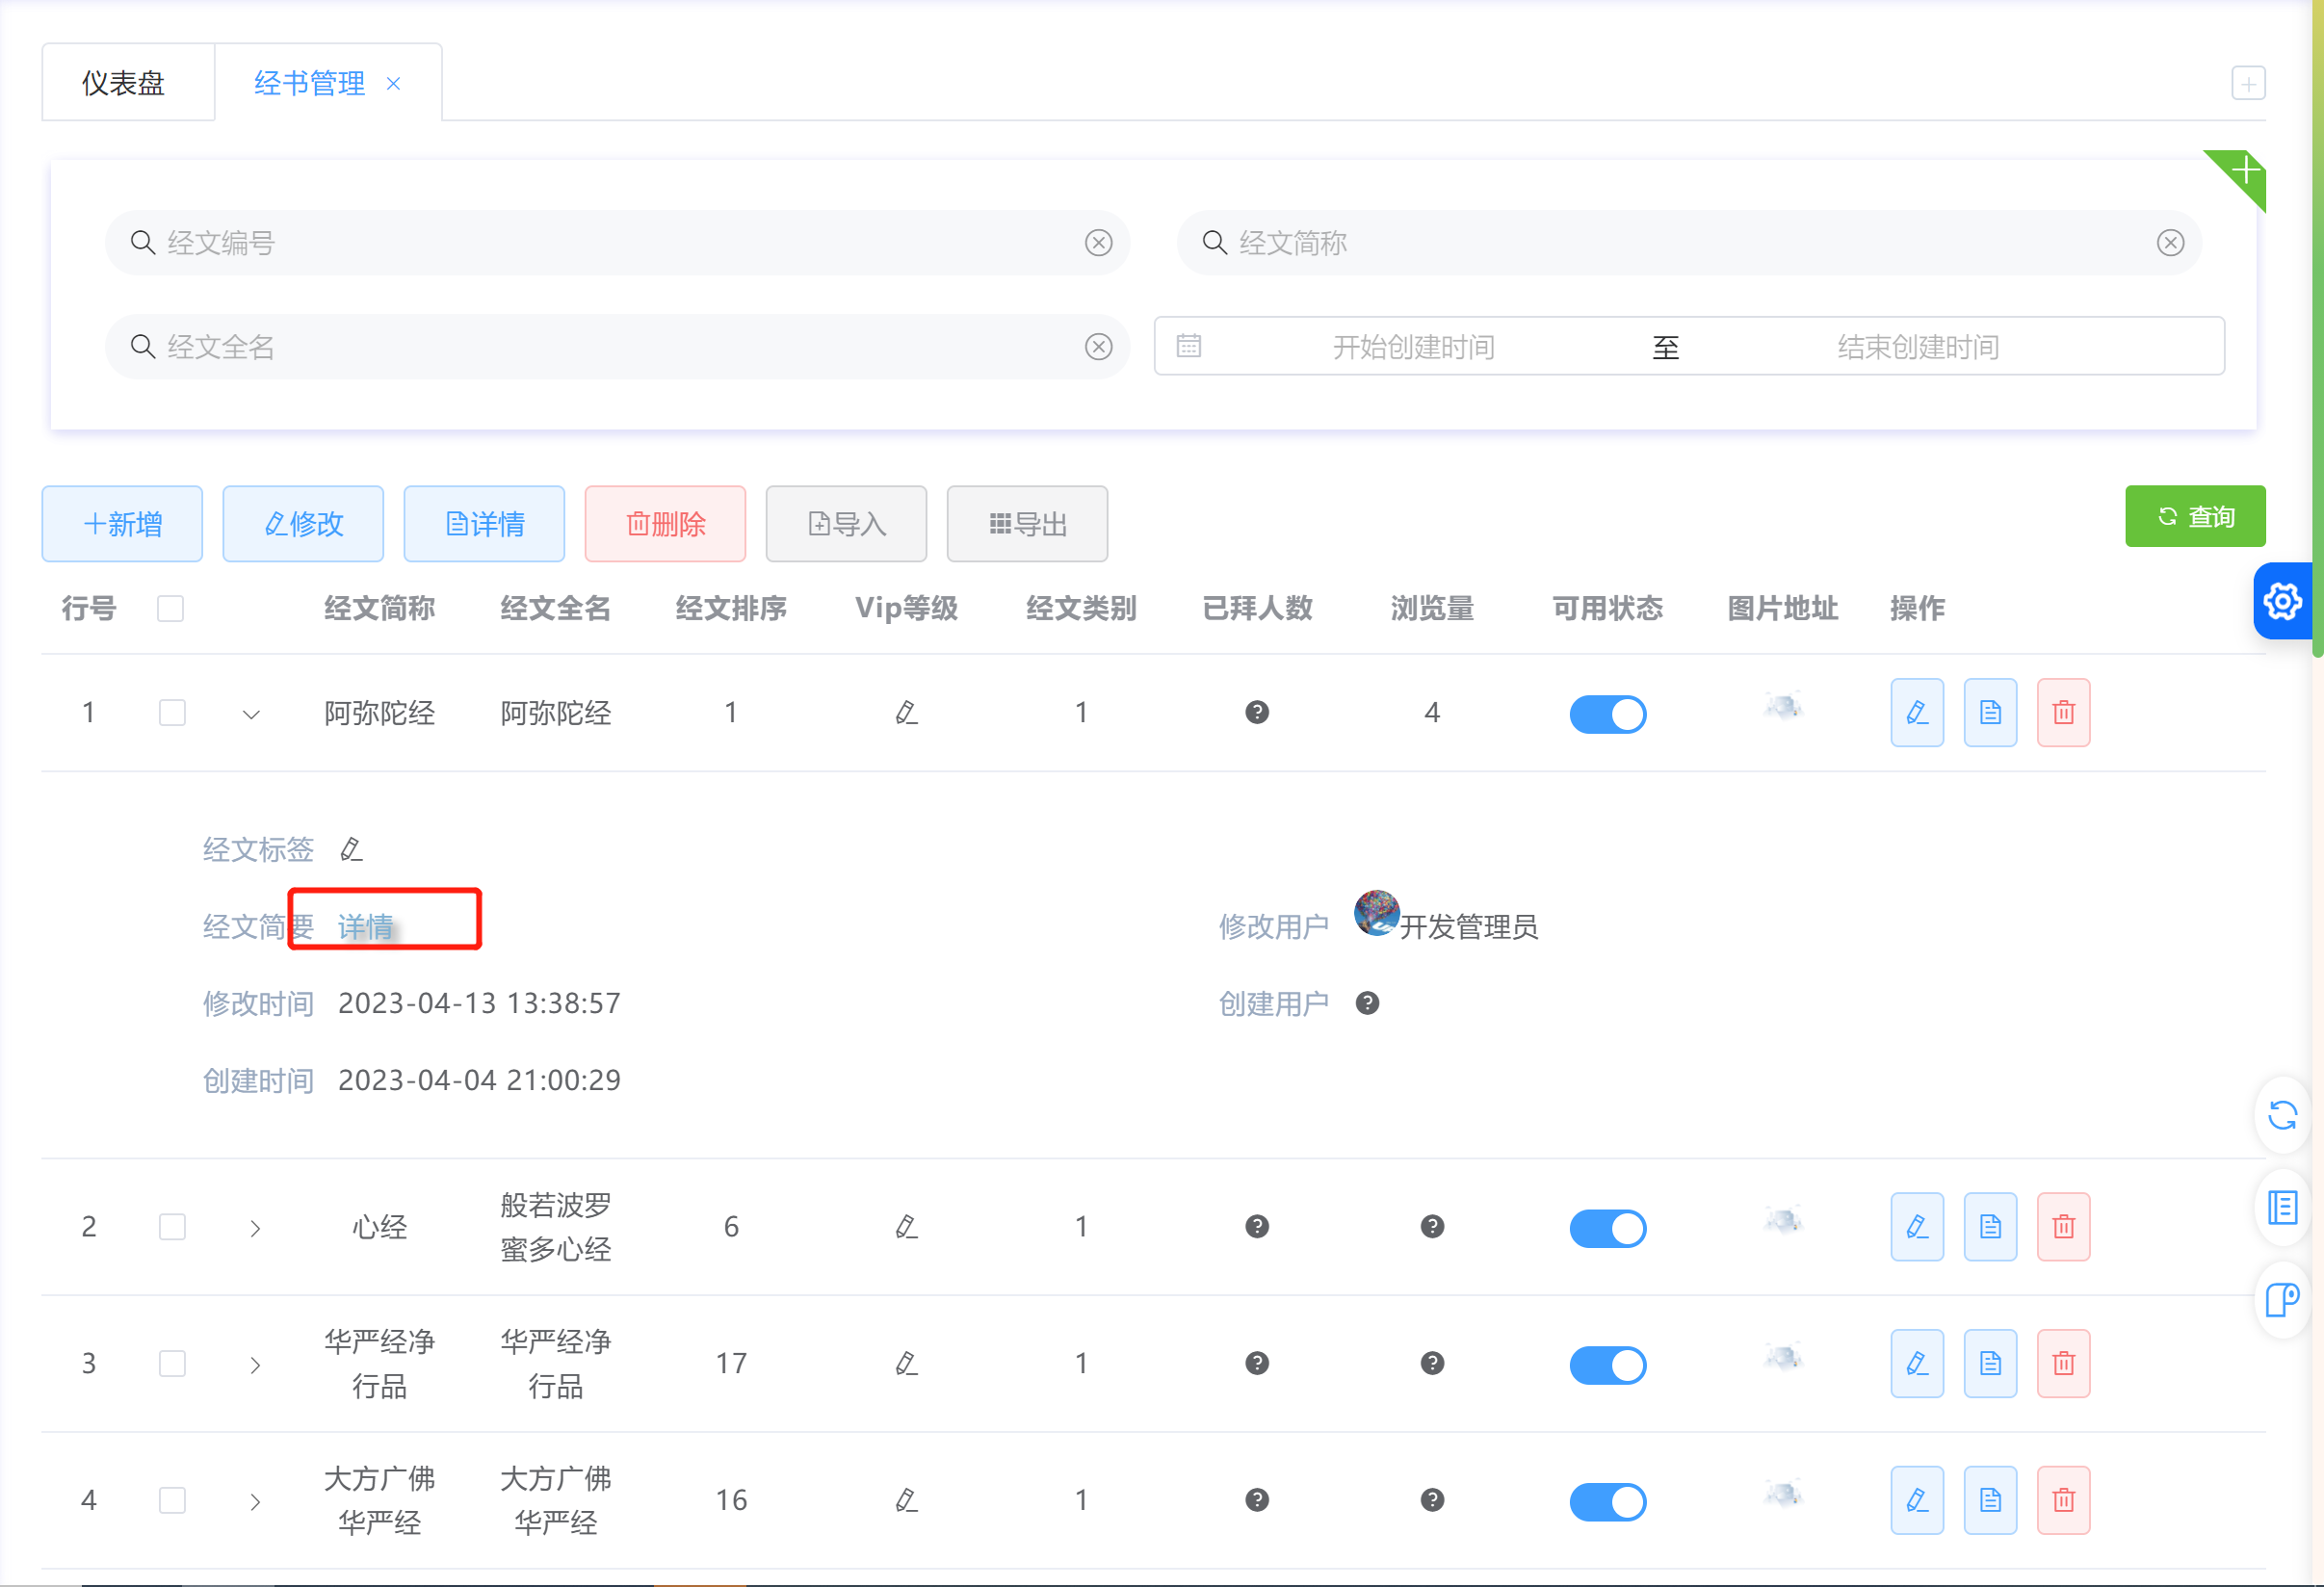Image resolution: width=2324 pixels, height=1587 pixels.
Task: Open the detail document icon in row 心经
Action: point(1990,1226)
